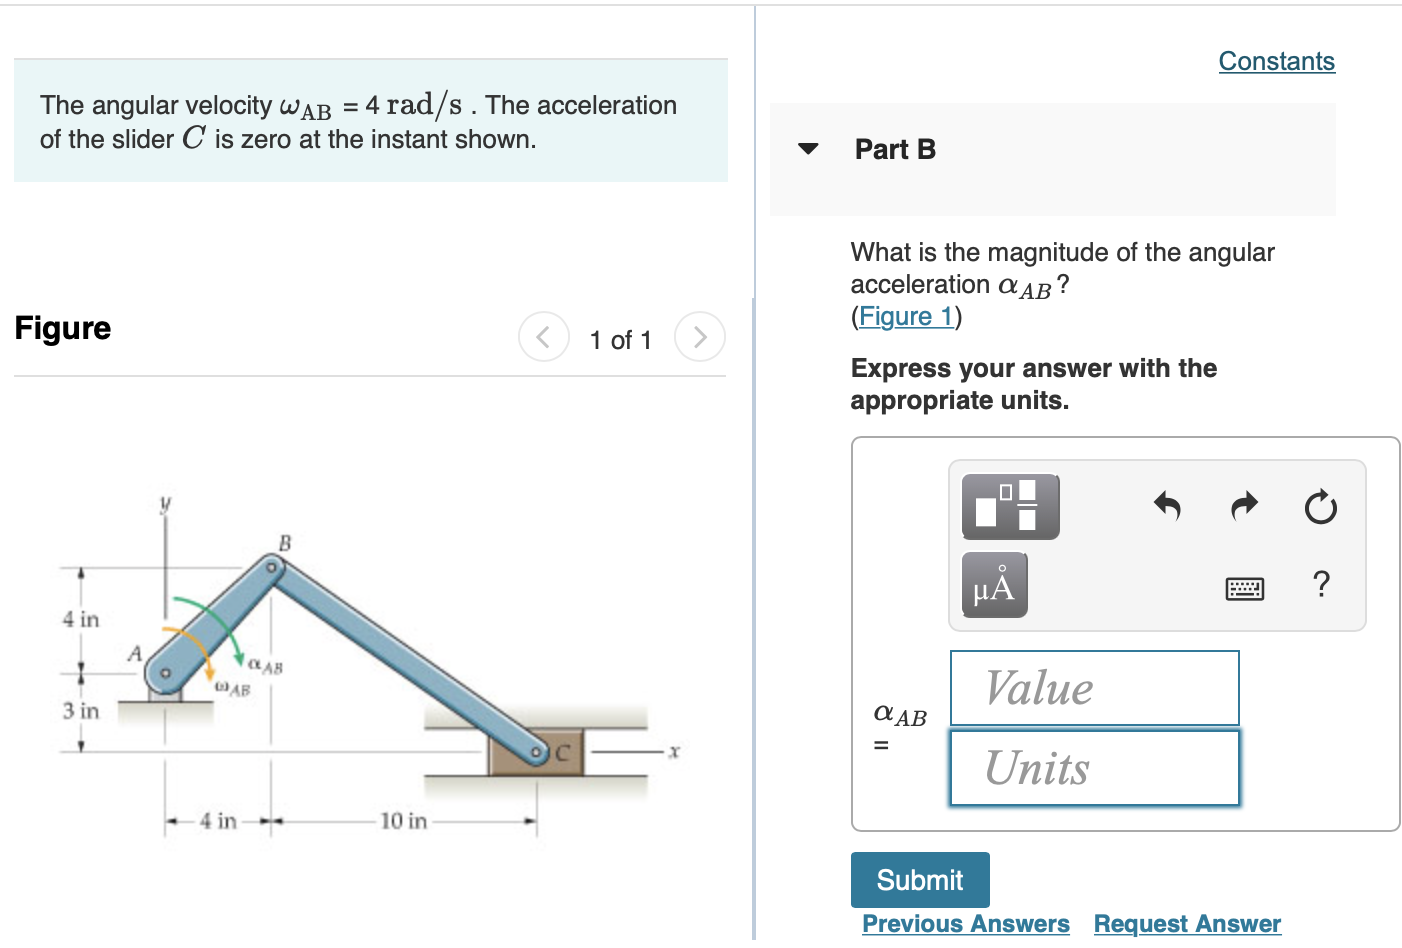Select the Figure section heading
Screen dimensions: 1402x948
62,328
